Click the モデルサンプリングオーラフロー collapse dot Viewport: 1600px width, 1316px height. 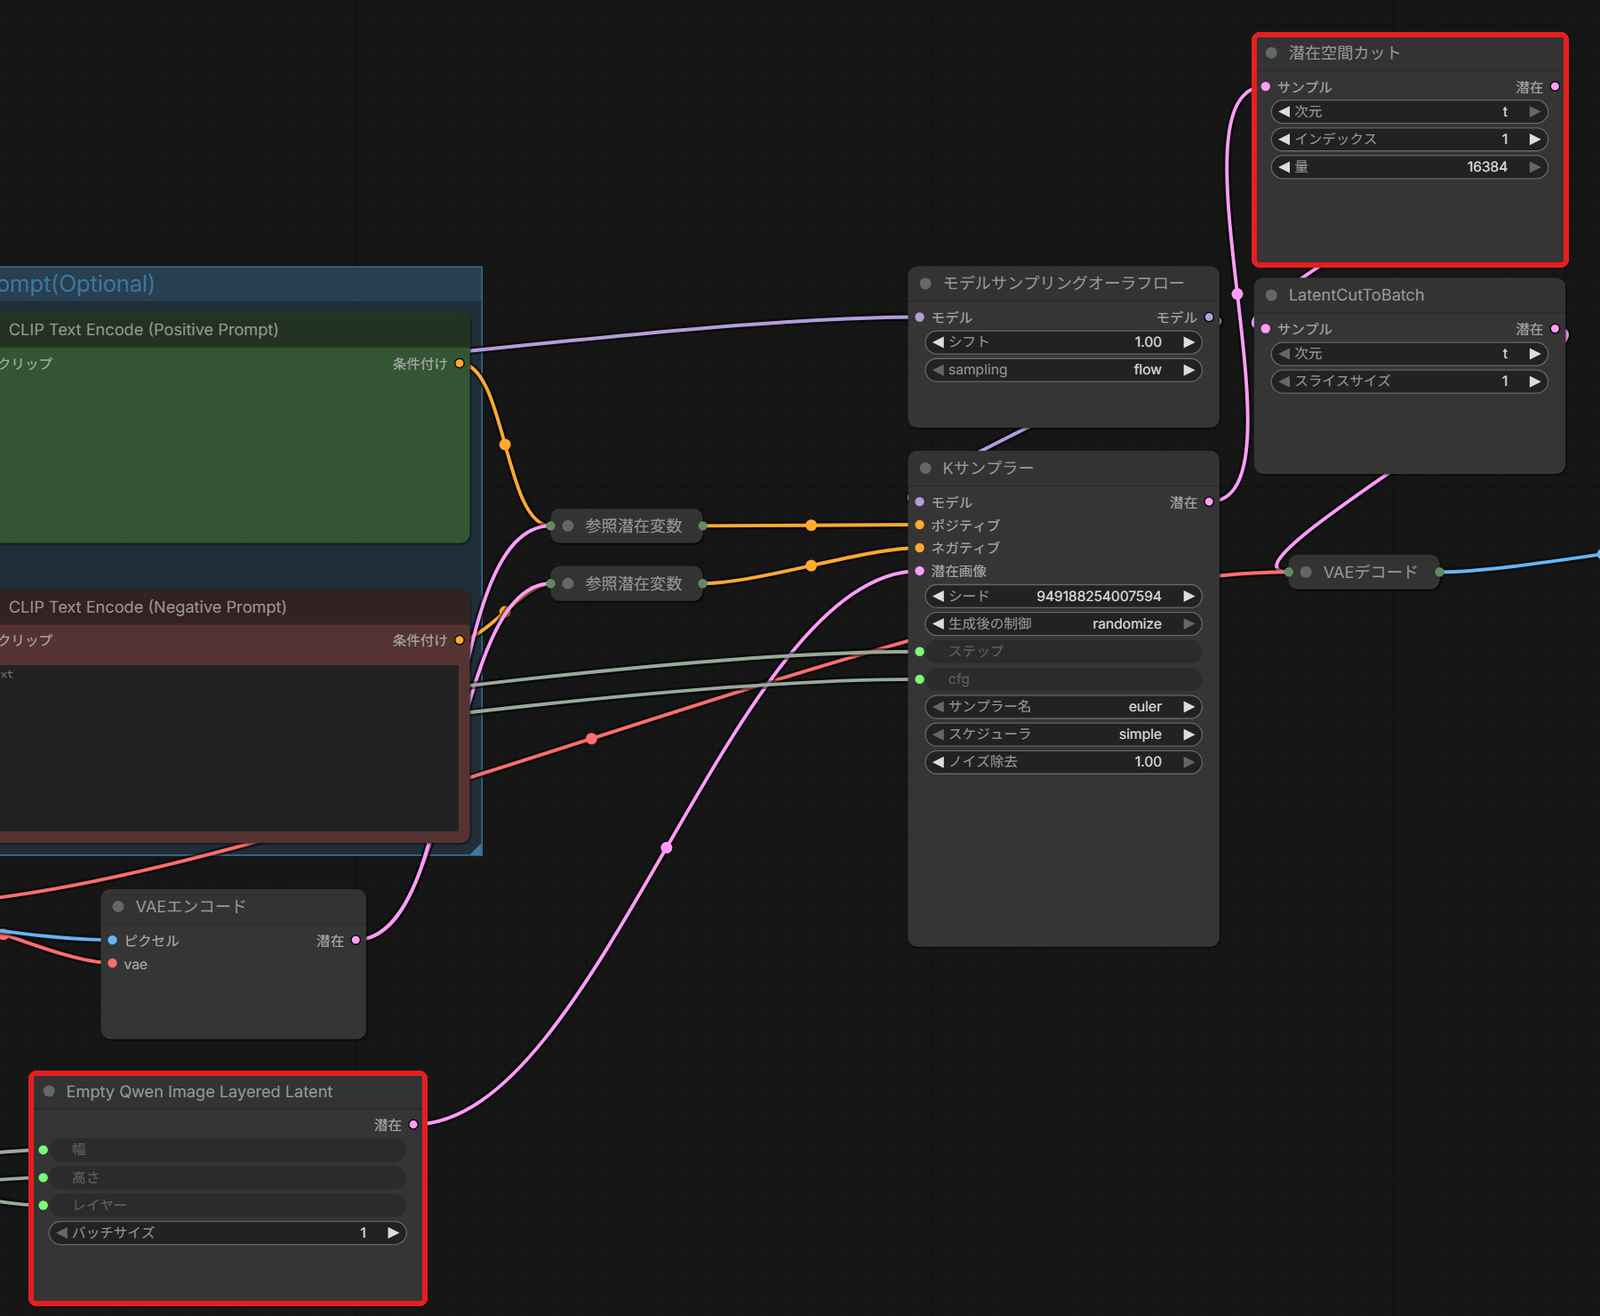[925, 283]
